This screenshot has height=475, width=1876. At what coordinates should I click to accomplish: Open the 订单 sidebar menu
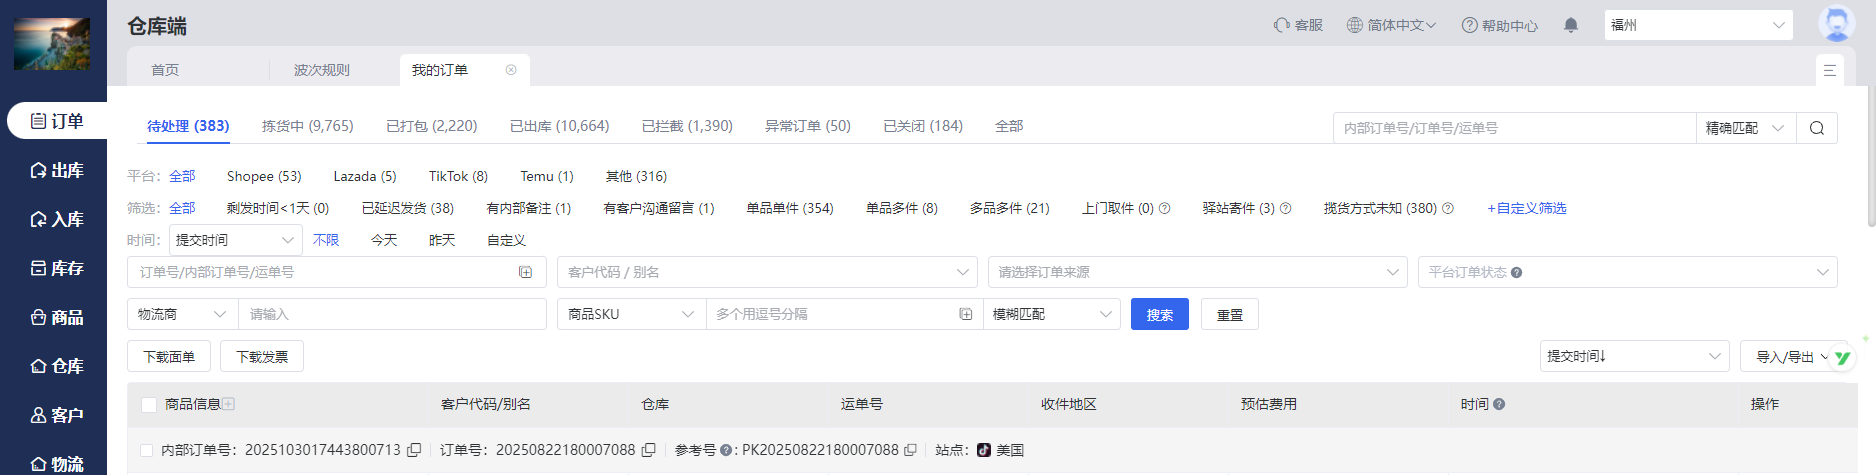pyautogui.click(x=57, y=121)
